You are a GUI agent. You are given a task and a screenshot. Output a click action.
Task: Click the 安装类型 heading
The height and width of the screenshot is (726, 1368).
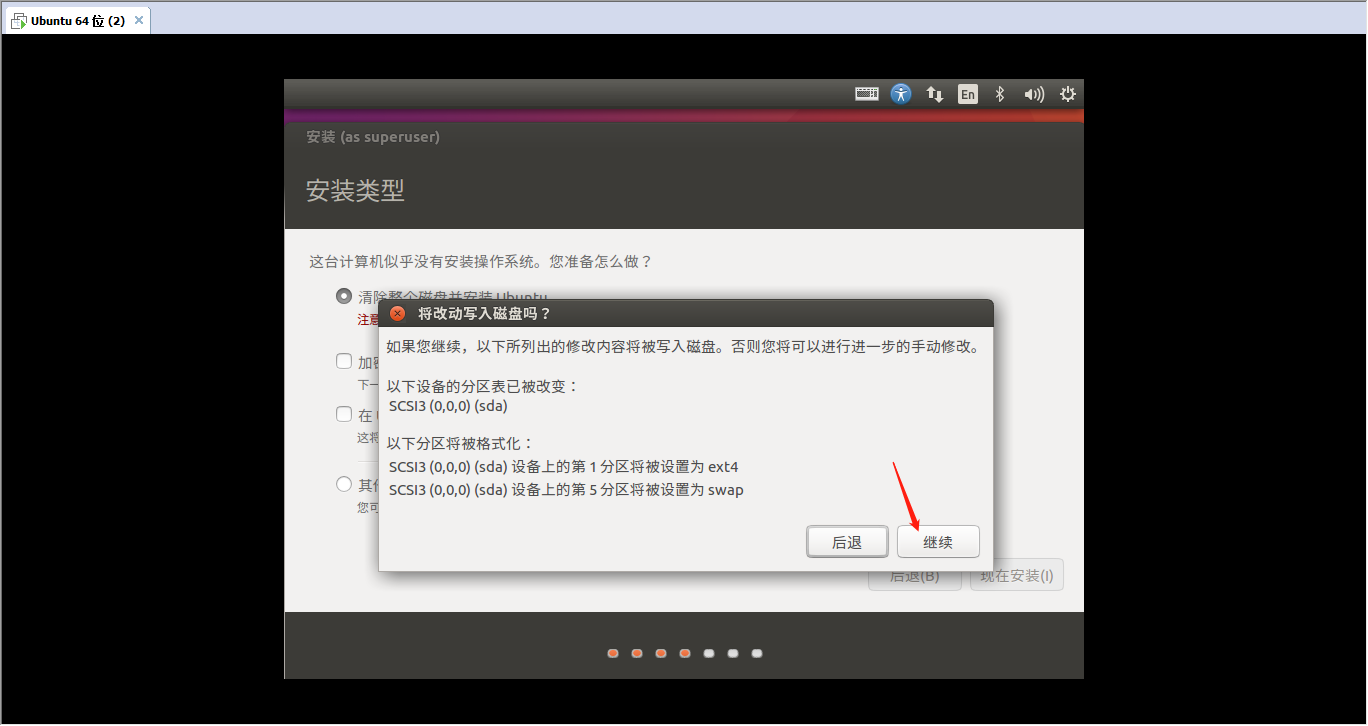tap(355, 190)
